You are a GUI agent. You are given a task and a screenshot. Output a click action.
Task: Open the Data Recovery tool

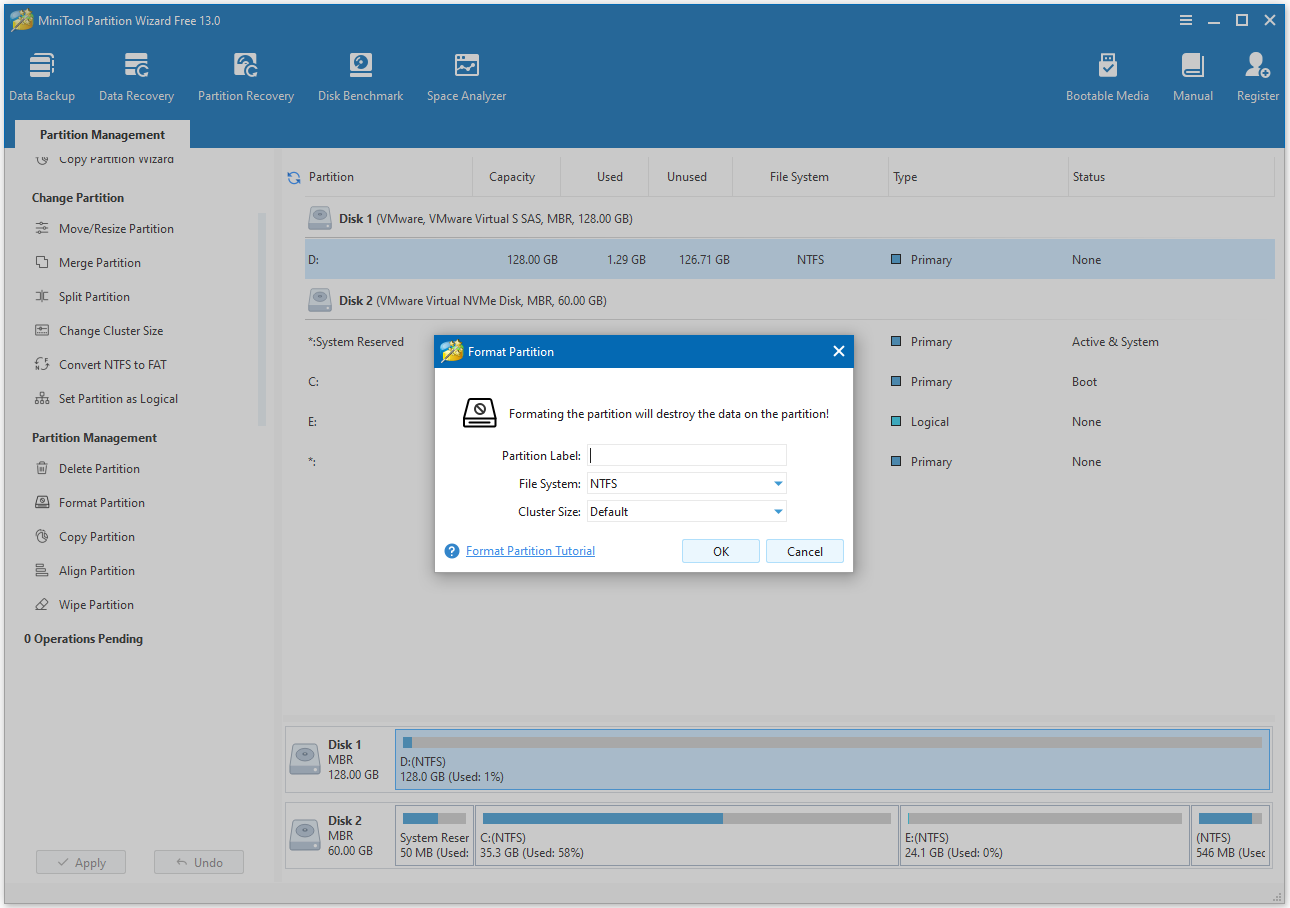[136, 75]
